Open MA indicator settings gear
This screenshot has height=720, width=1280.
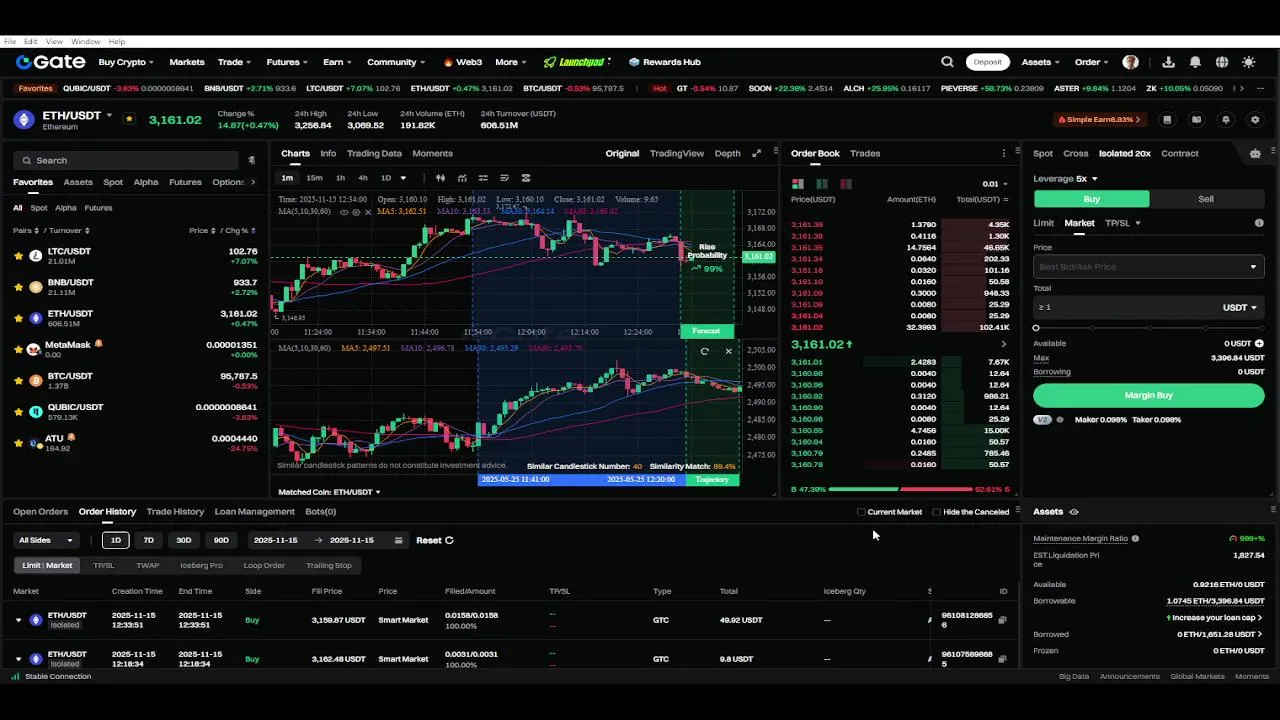[x=356, y=212]
